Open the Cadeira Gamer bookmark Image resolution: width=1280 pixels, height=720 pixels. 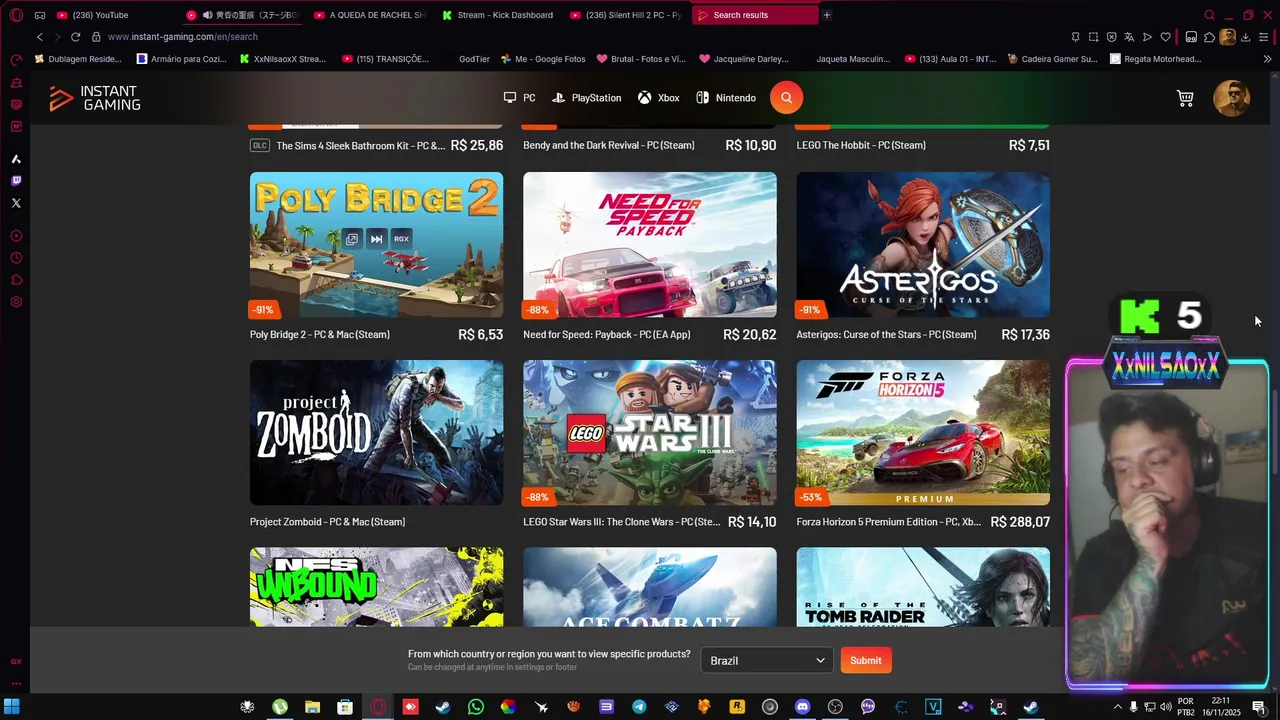1052,59
